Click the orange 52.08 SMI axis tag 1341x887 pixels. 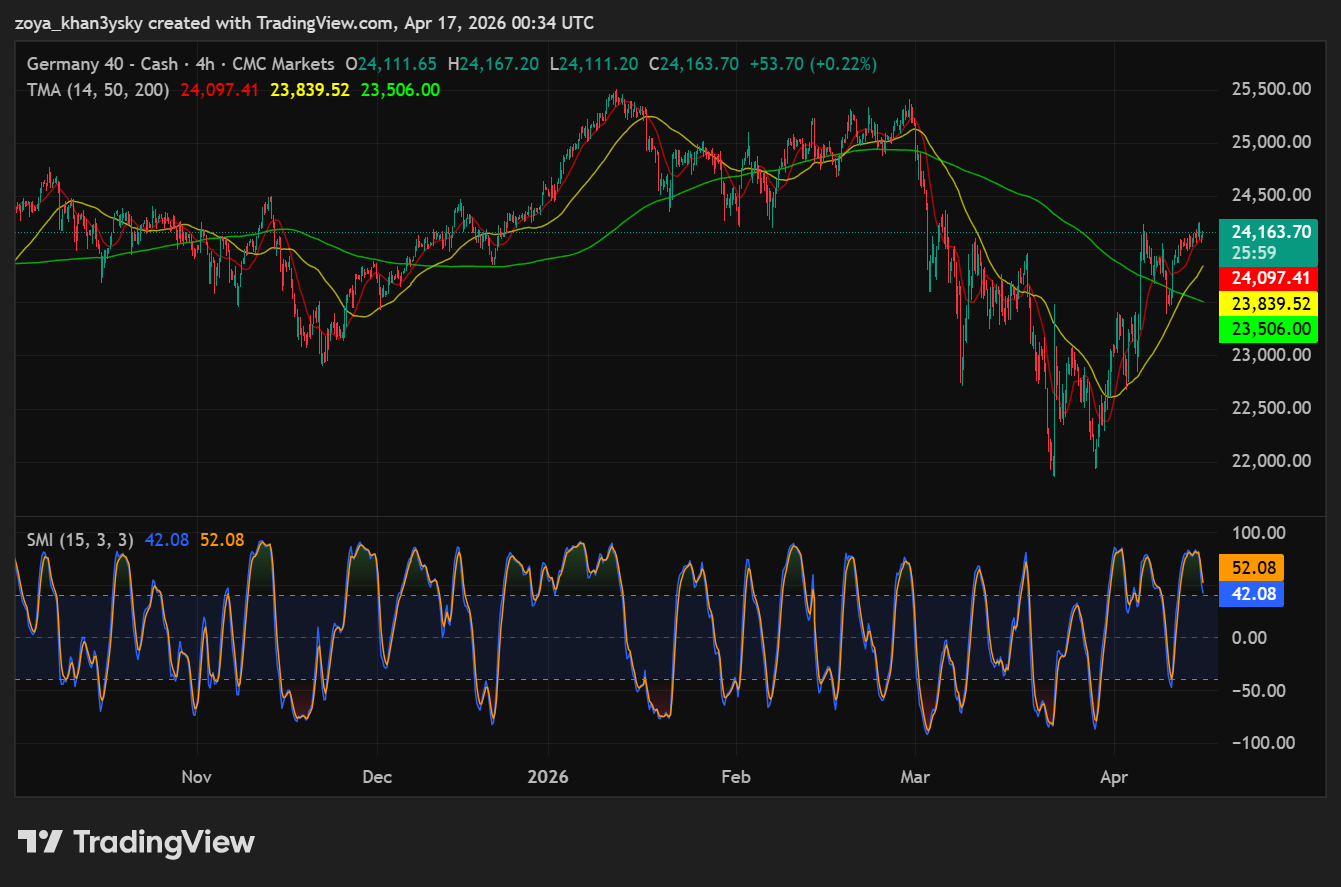1251,568
